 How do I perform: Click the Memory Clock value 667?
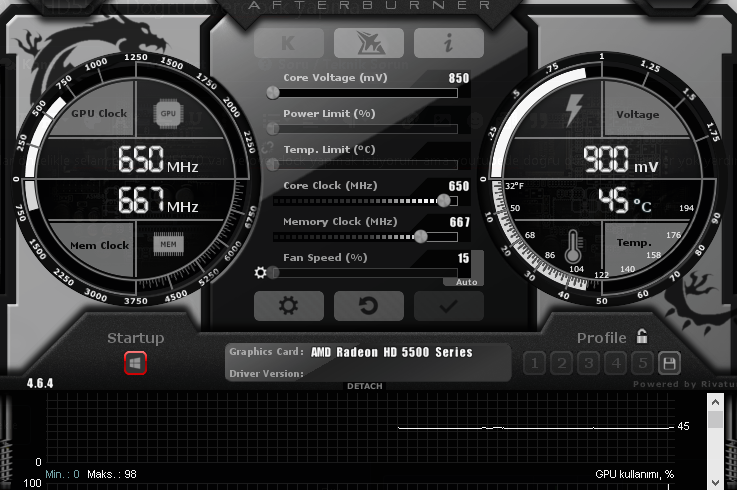[x=460, y=222]
